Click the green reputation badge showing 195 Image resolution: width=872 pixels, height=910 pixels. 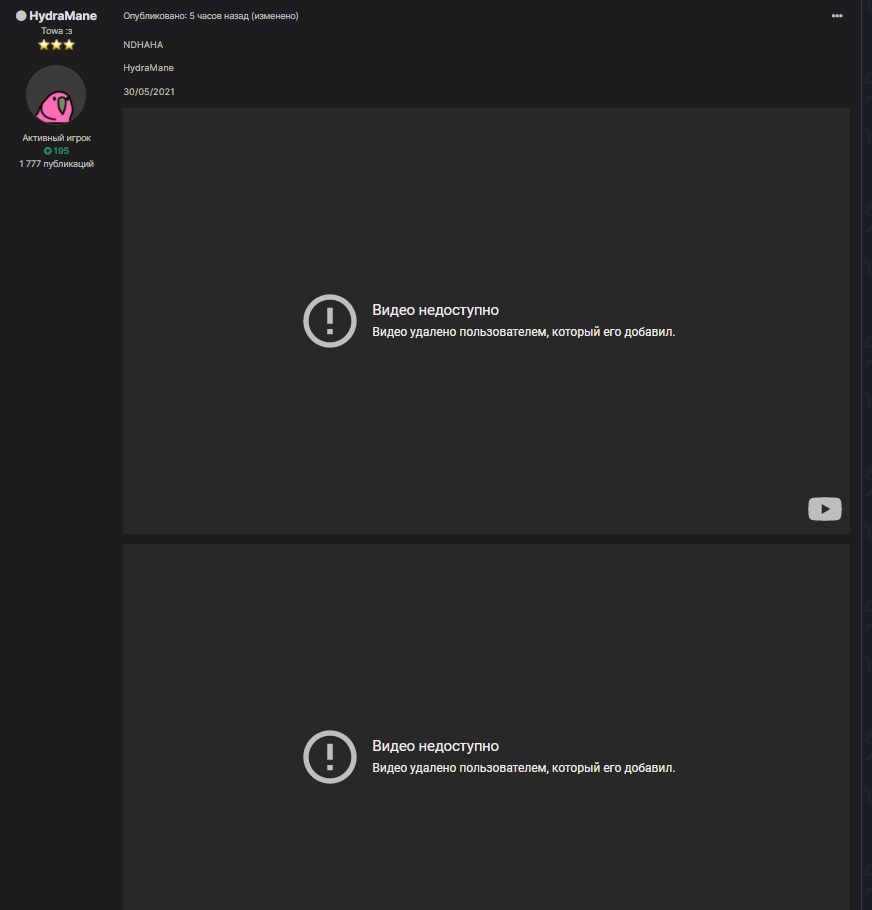(x=56, y=151)
